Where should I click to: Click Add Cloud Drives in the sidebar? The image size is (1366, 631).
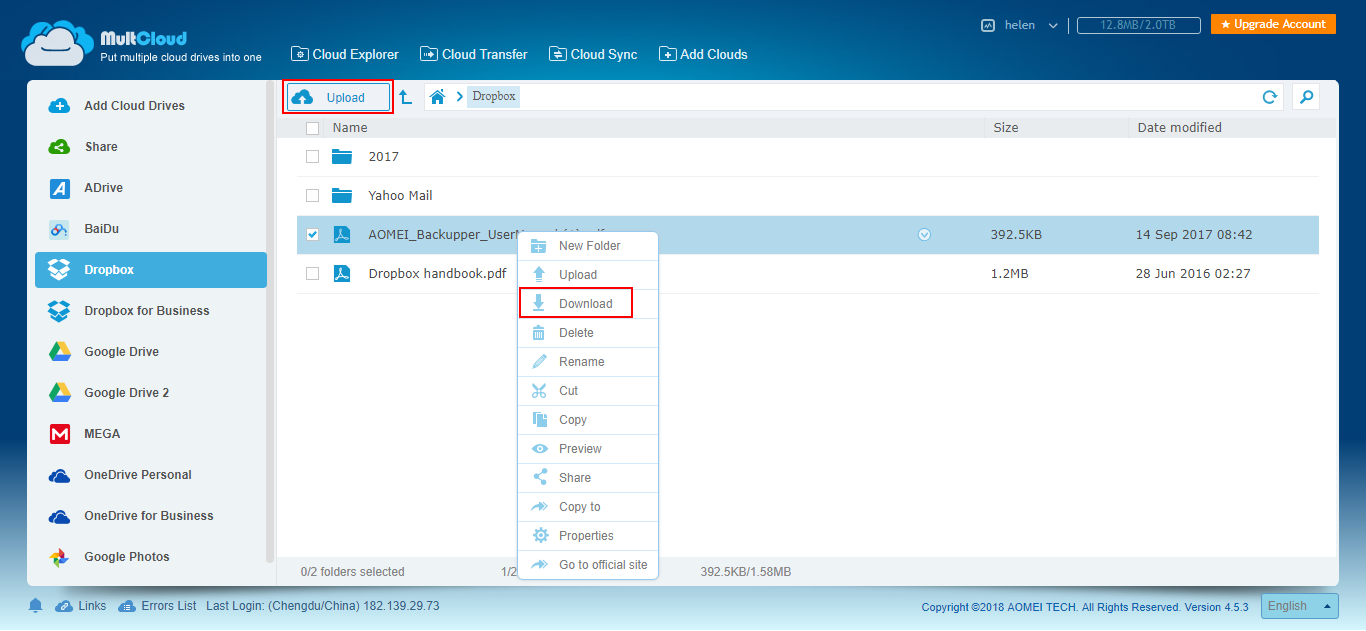point(151,106)
